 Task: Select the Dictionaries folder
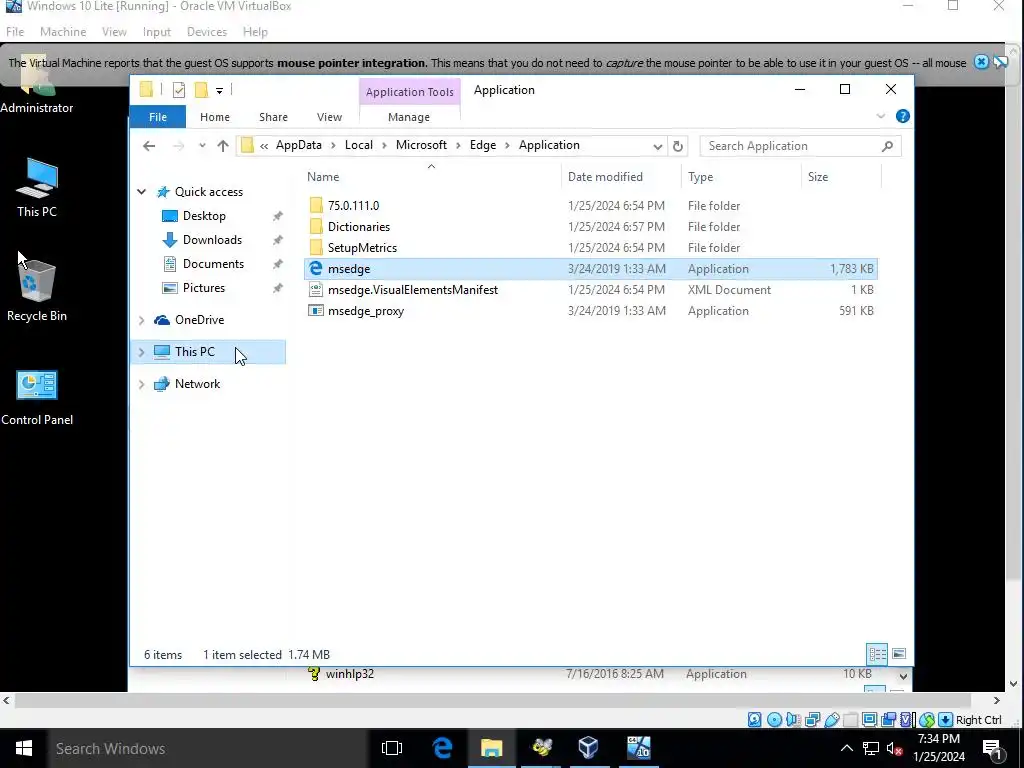[x=590, y=227]
